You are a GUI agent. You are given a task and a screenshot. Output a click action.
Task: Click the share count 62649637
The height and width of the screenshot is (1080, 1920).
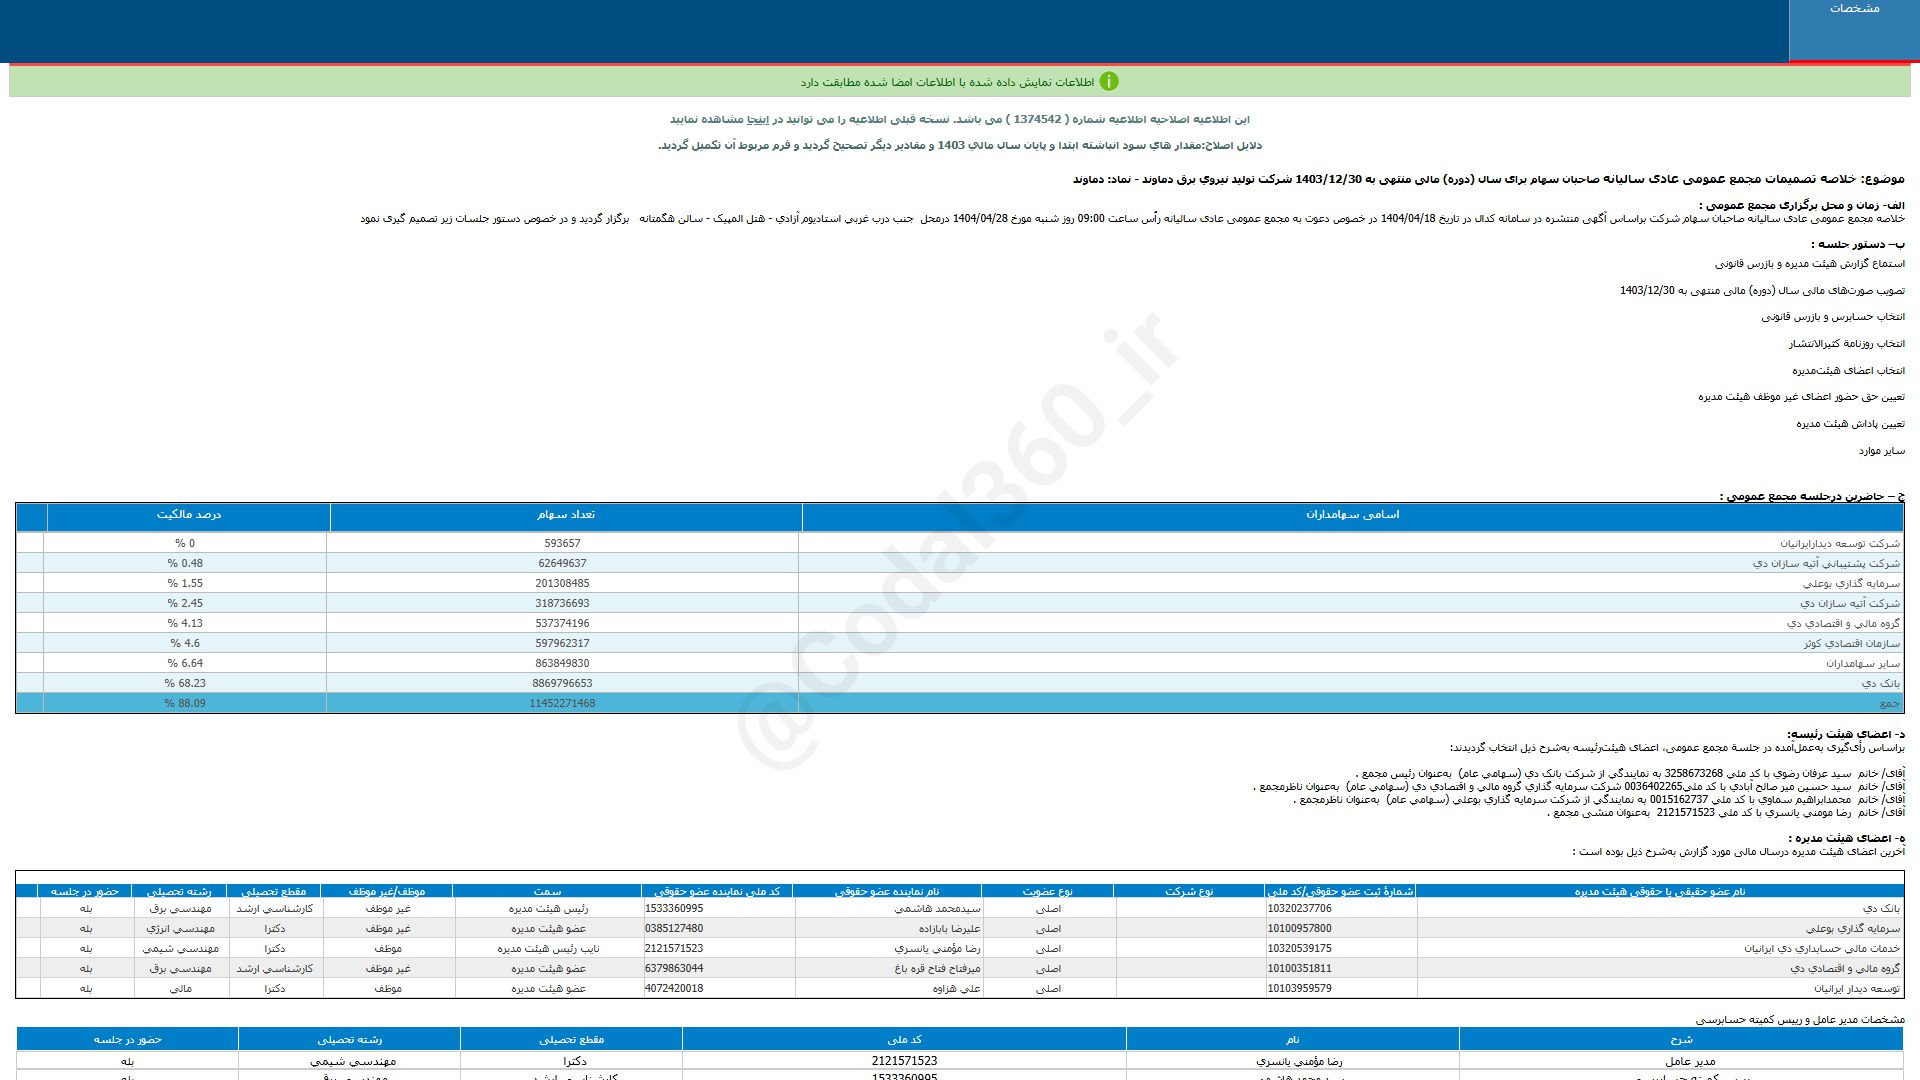562,563
